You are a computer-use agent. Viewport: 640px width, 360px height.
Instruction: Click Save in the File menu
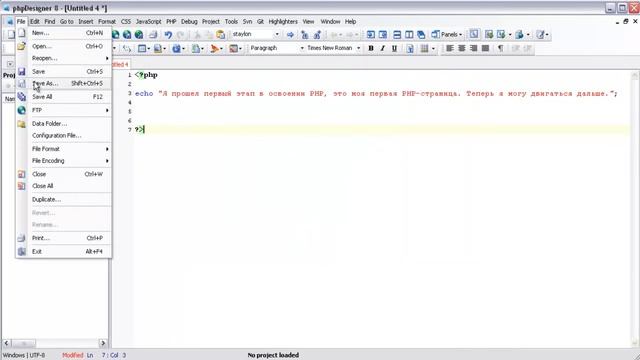(x=64, y=71)
